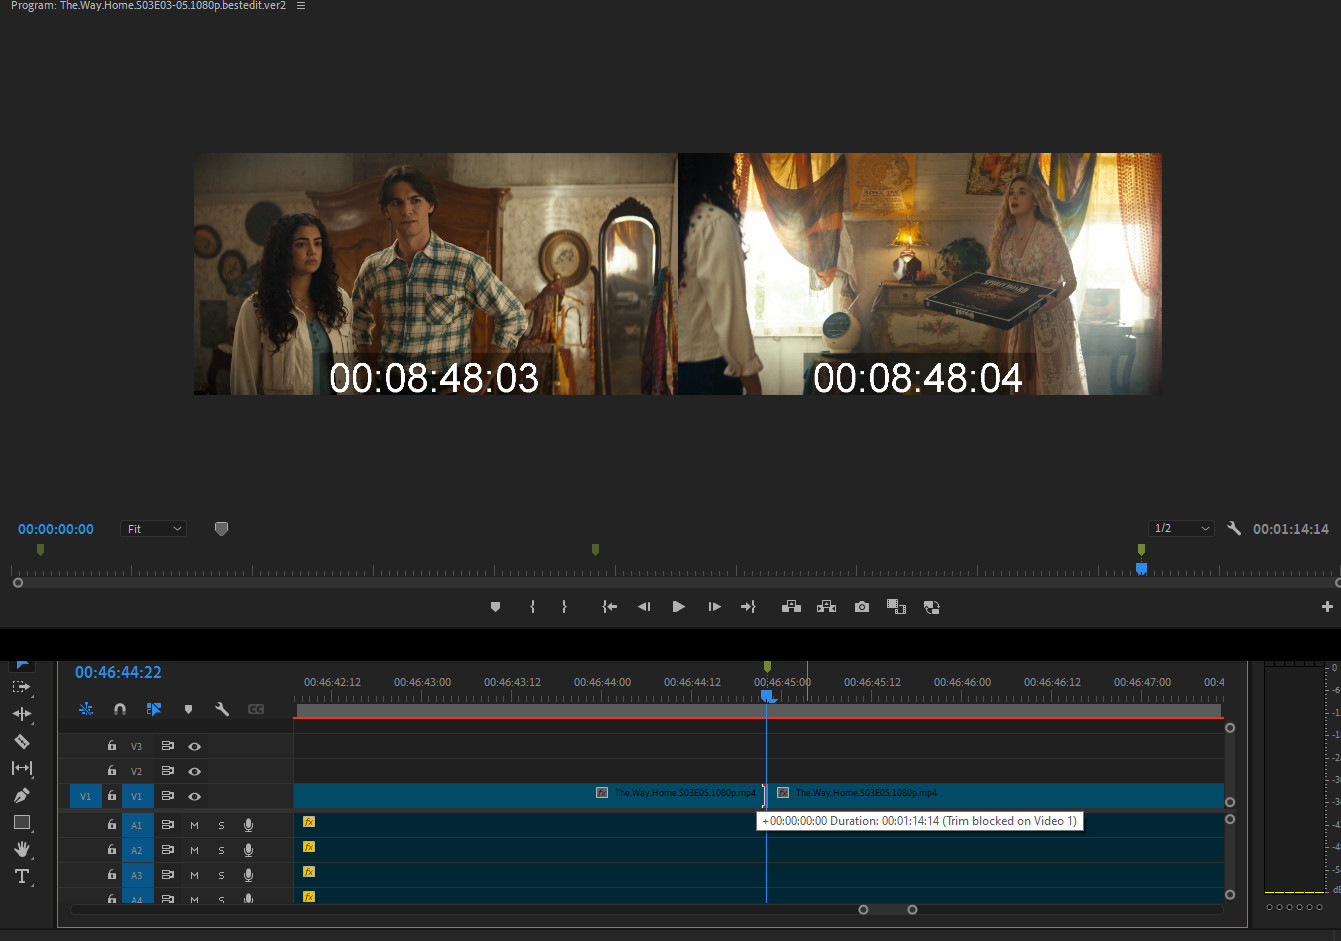Select the Ripple Edit tool

[21, 714]
